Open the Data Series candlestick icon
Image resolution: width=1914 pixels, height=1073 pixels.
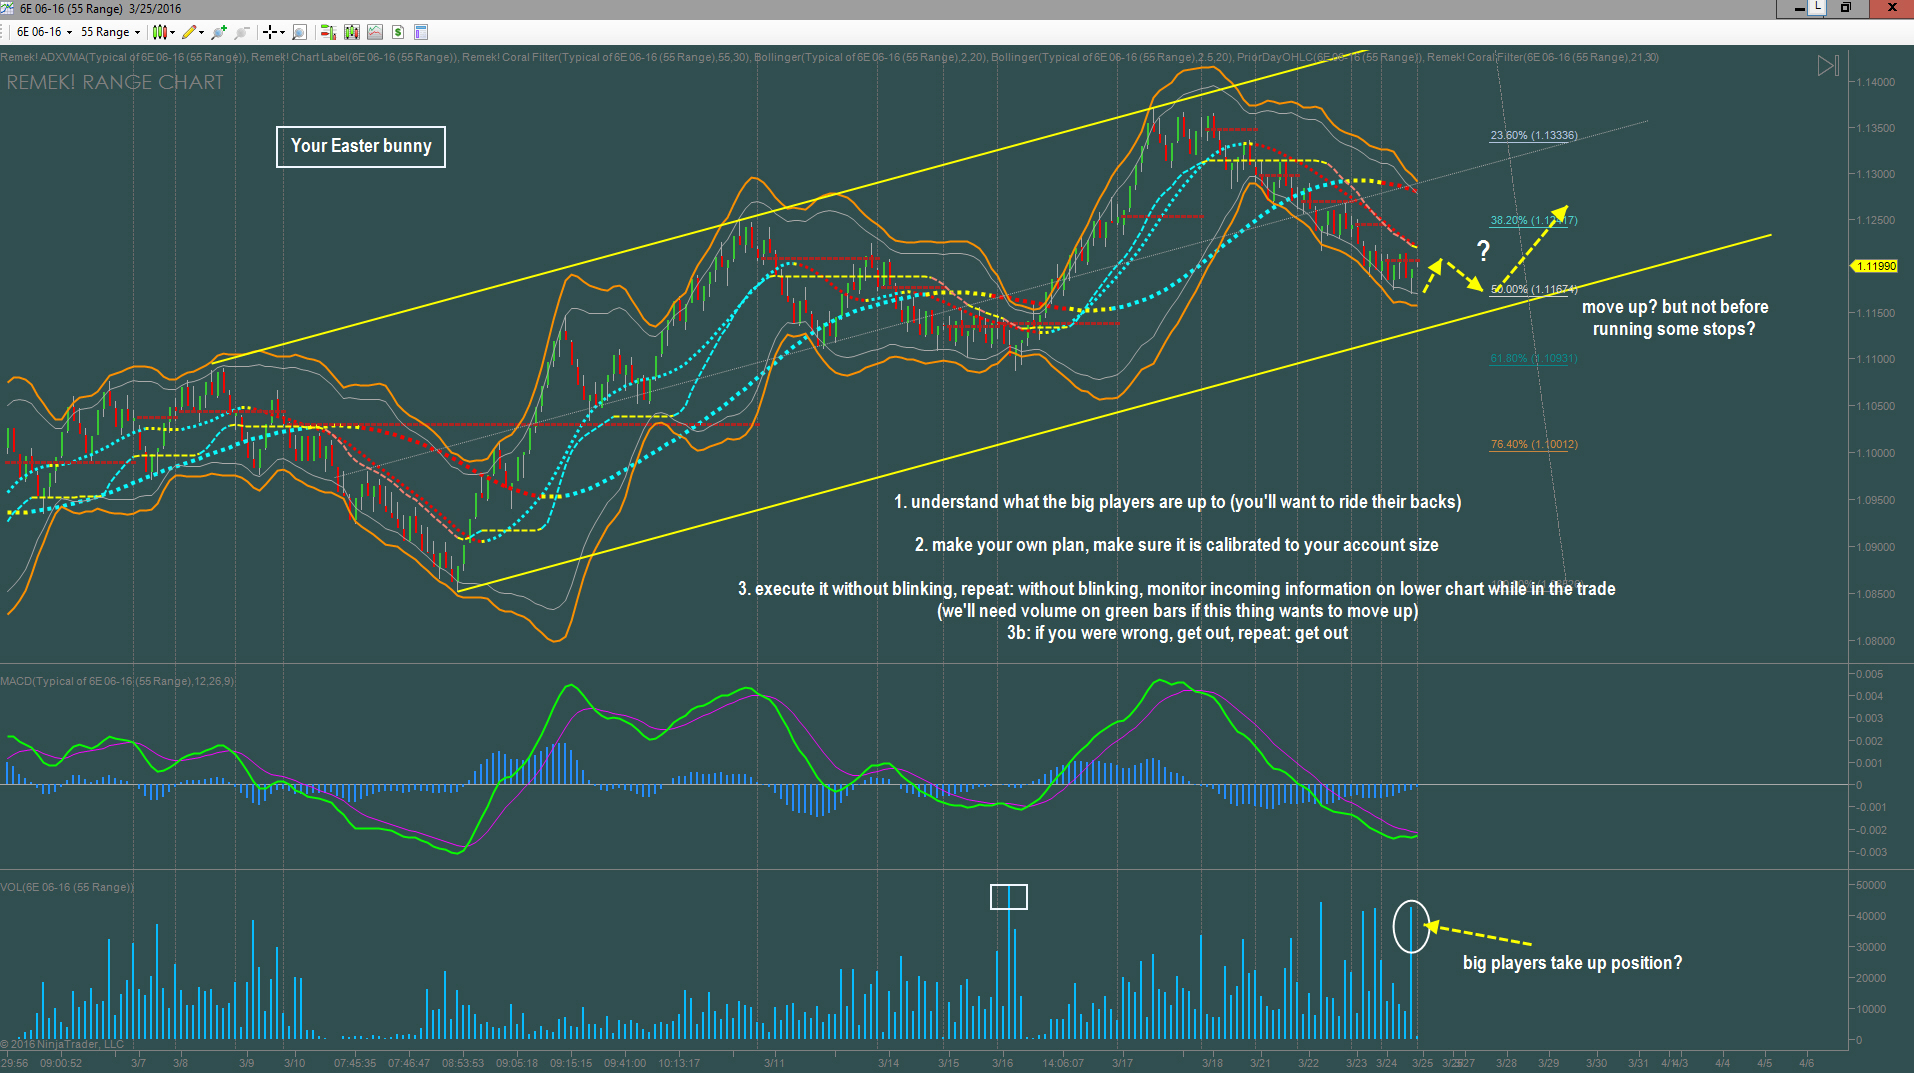coord(352,32)
